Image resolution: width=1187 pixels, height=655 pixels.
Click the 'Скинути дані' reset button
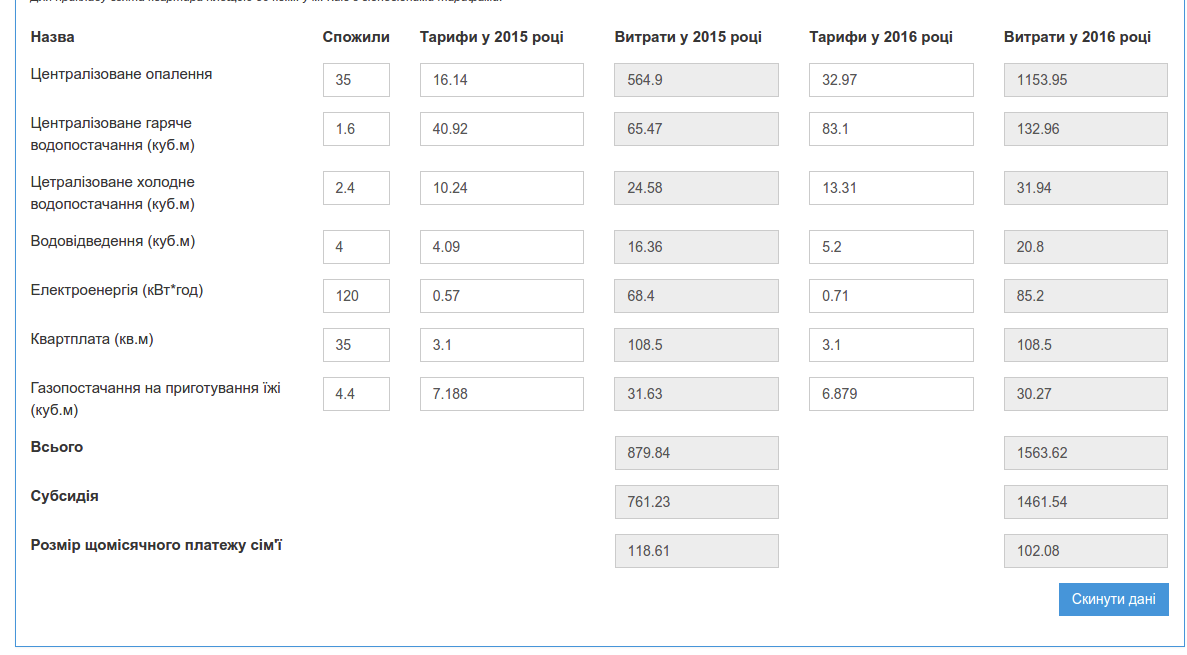(1113, 599)
